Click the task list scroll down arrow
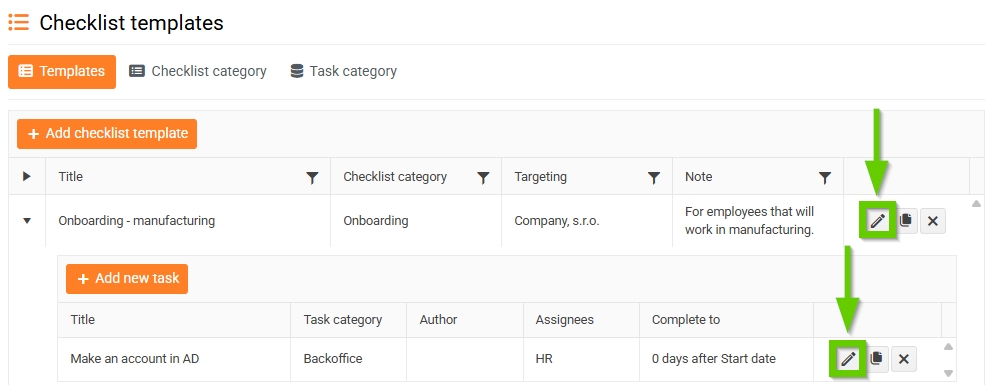The image size is (989, 385). click(x=948, y=373)
